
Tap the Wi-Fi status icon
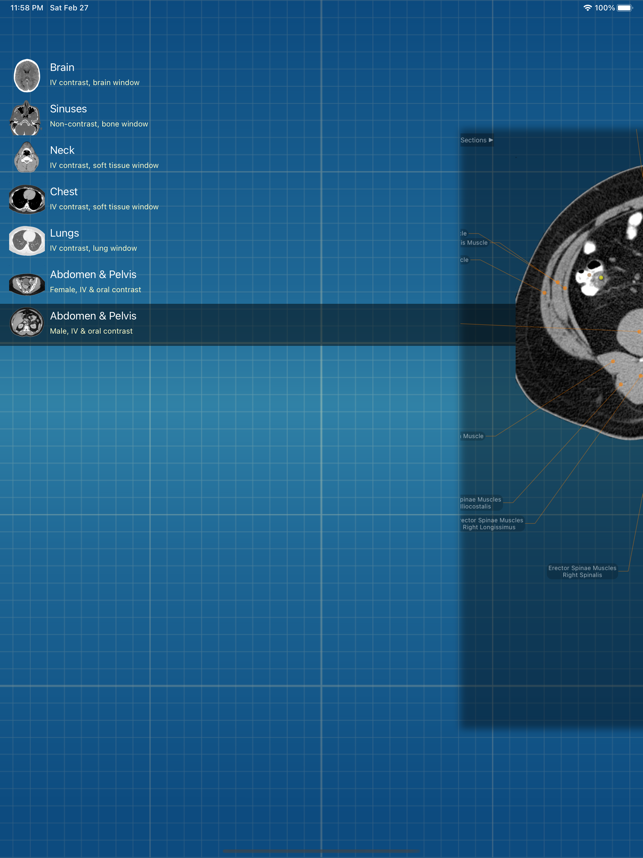click(586, 8)
